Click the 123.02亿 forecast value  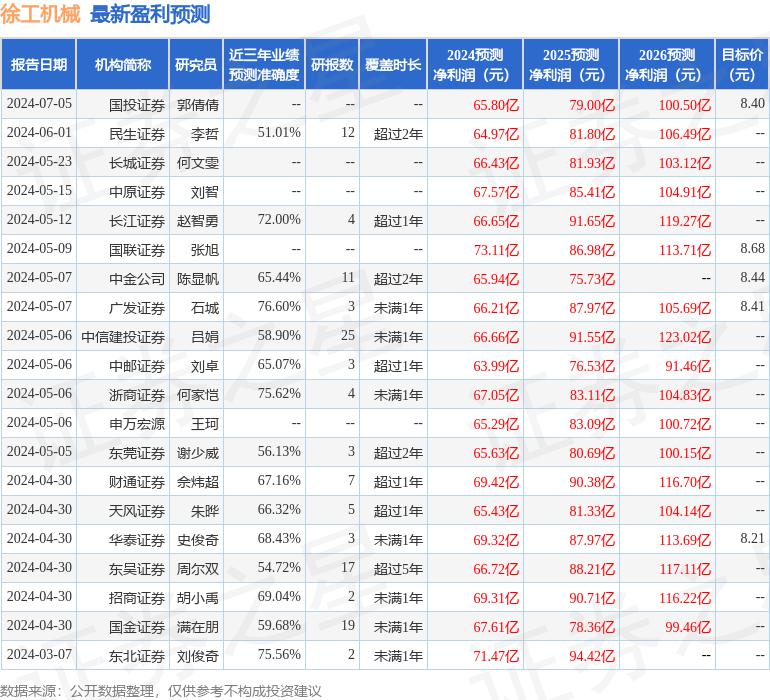click(684, 337)
